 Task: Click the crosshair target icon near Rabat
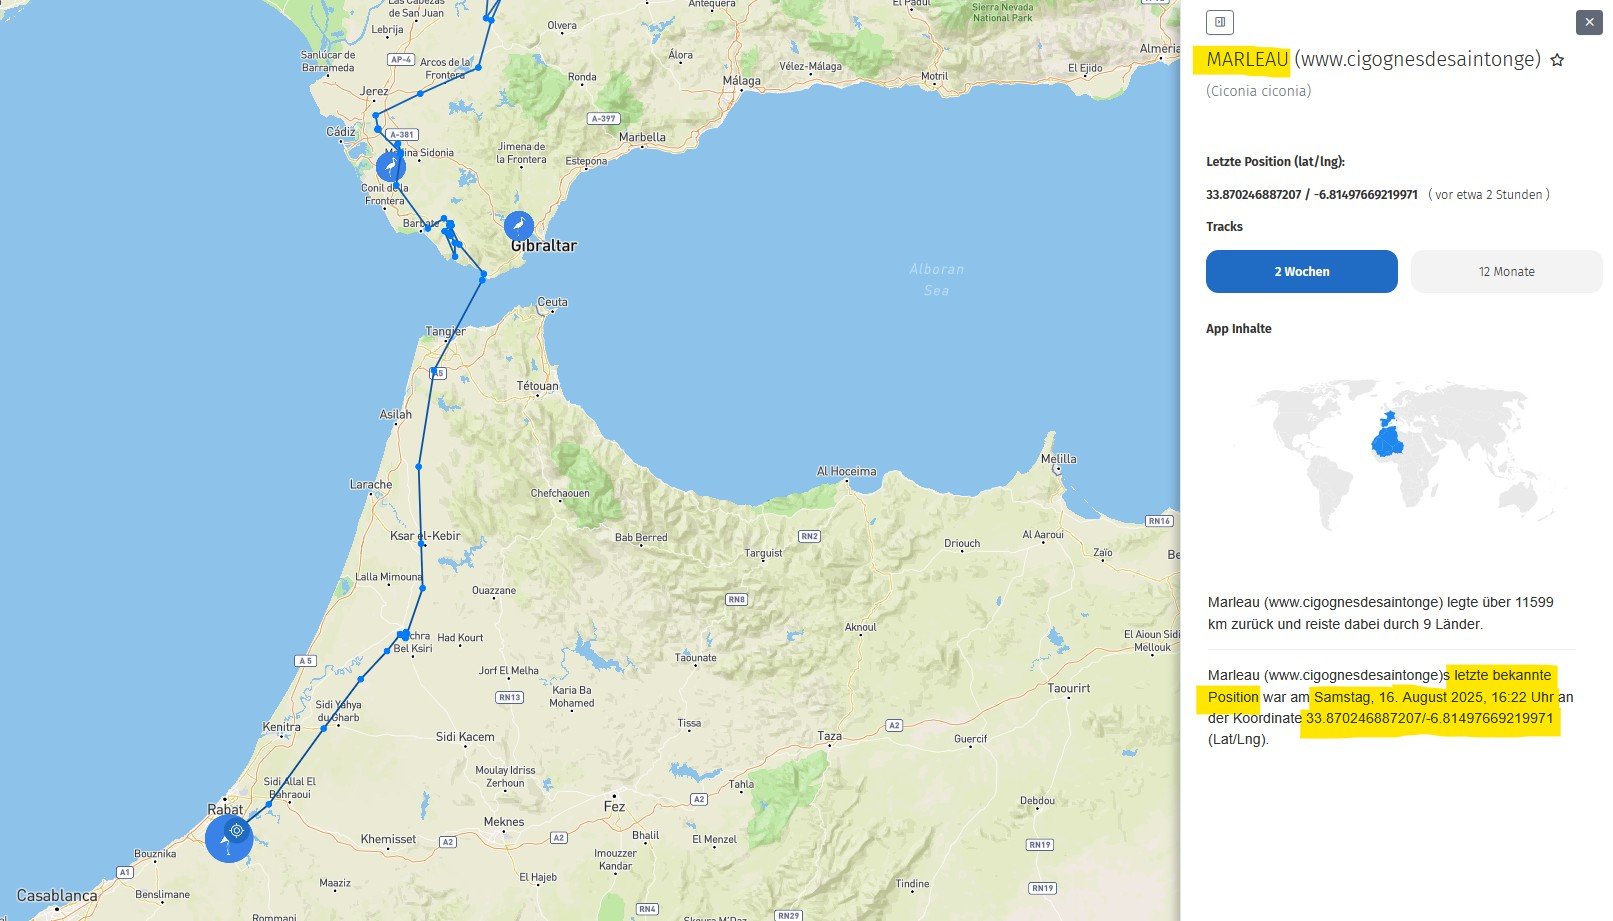click(236, 830)
